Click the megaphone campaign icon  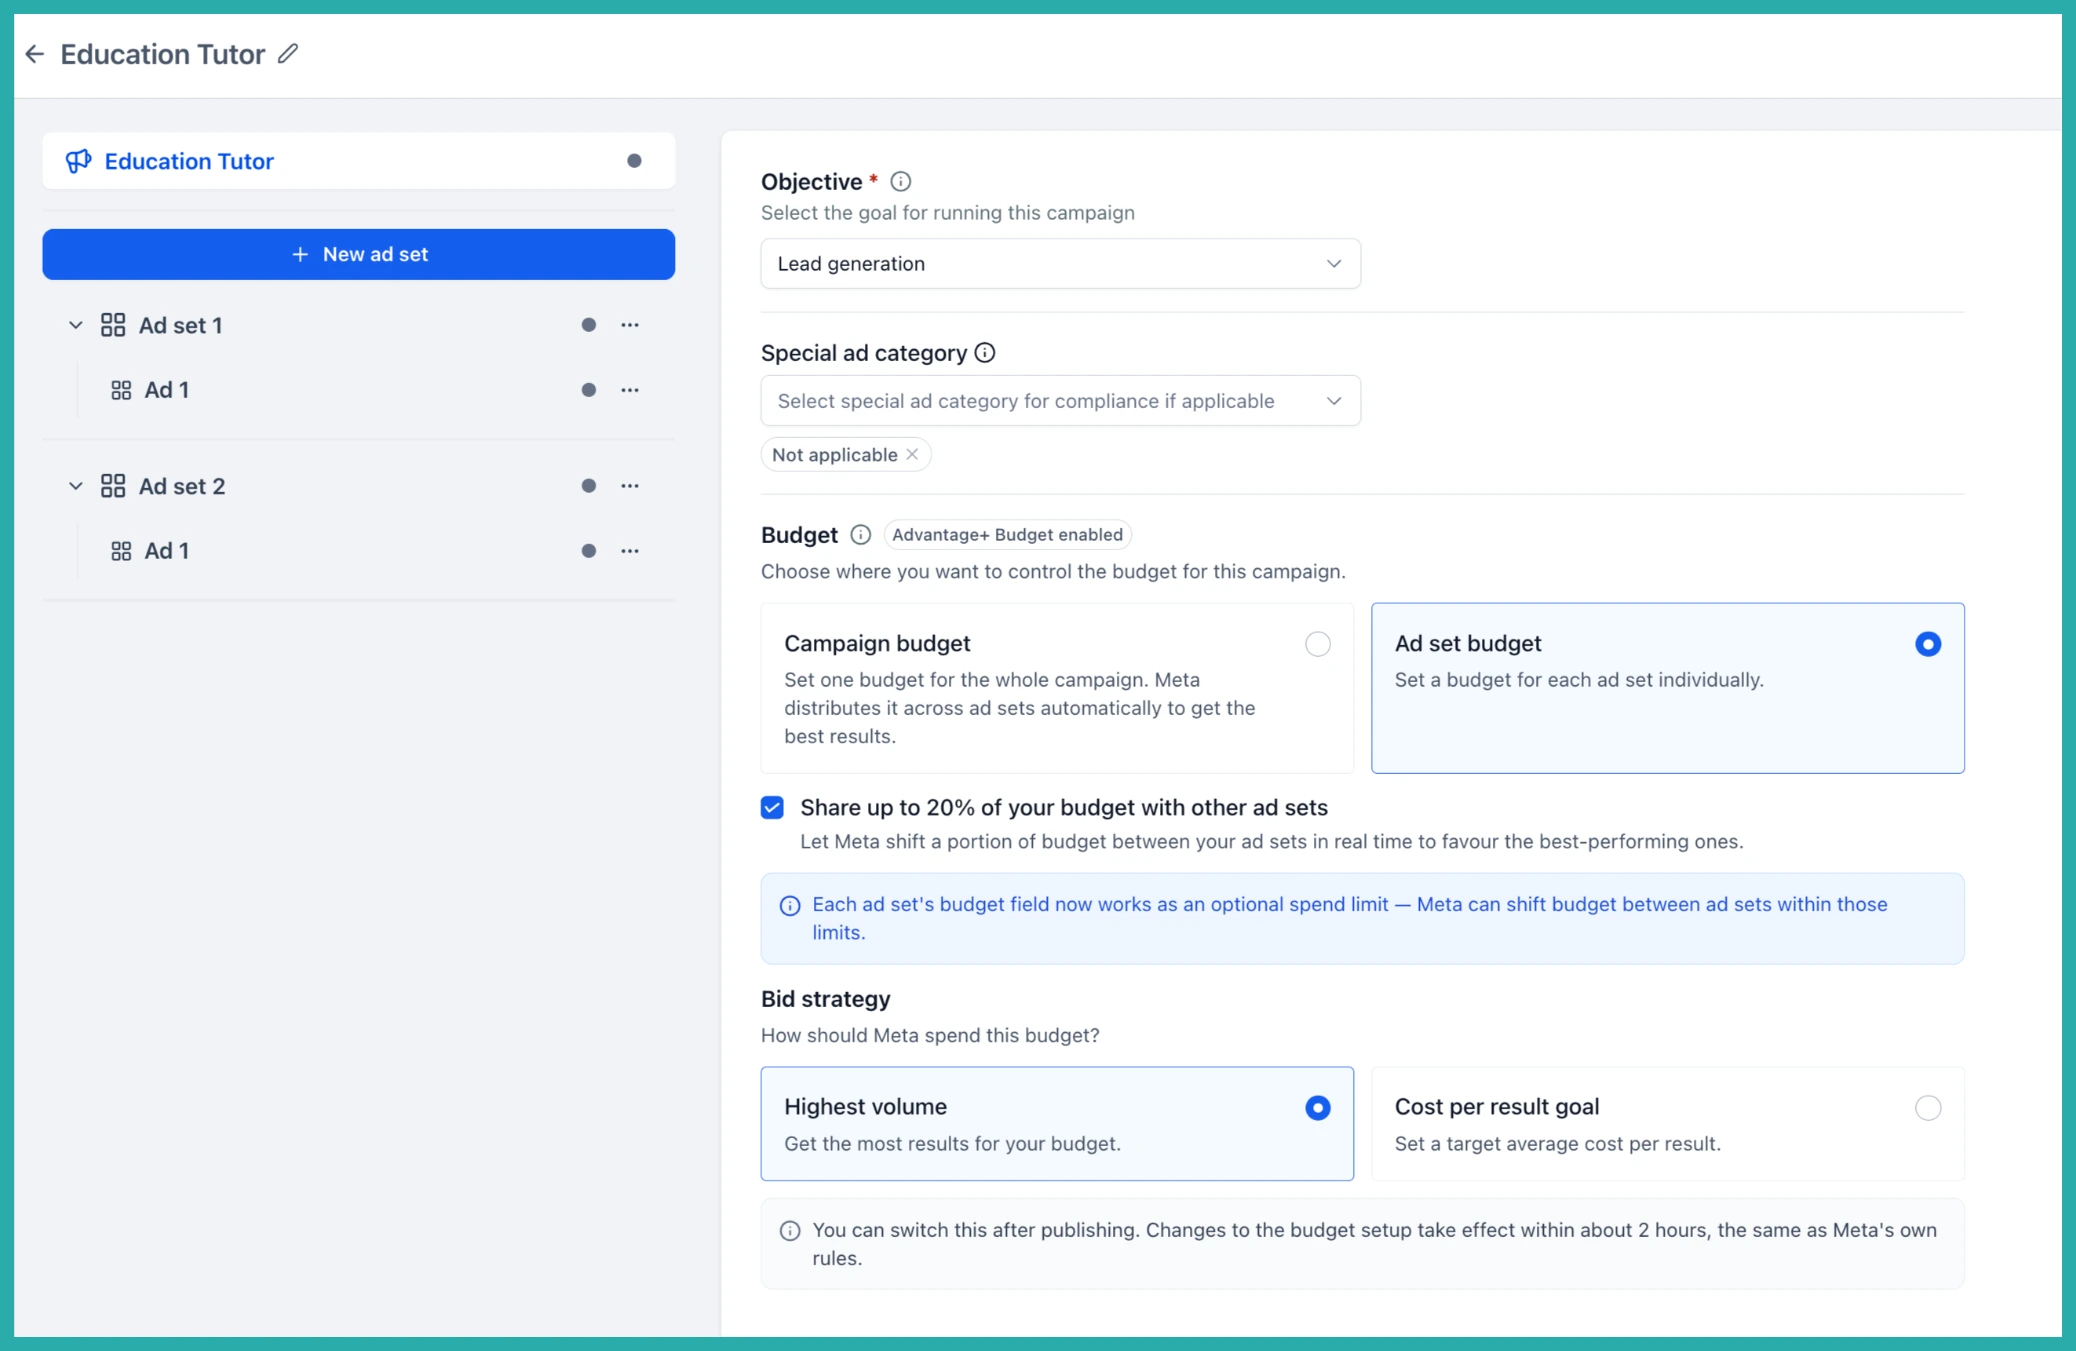(x=78, y=161)
